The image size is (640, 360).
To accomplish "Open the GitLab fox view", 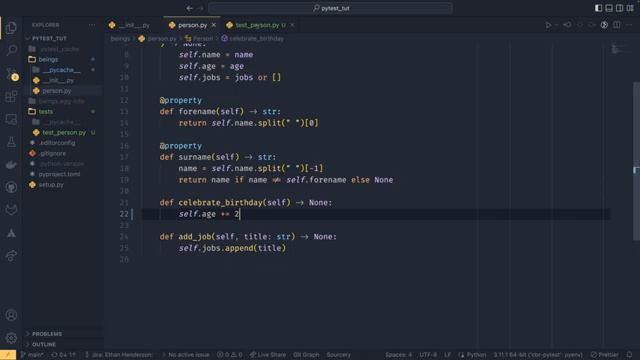I will click(11, 210).
